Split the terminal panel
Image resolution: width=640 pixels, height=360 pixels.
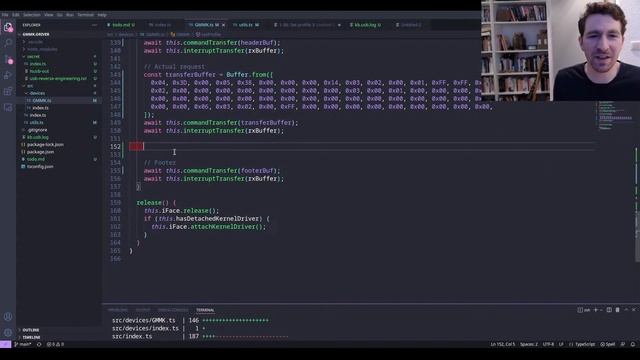pos(609,310)
